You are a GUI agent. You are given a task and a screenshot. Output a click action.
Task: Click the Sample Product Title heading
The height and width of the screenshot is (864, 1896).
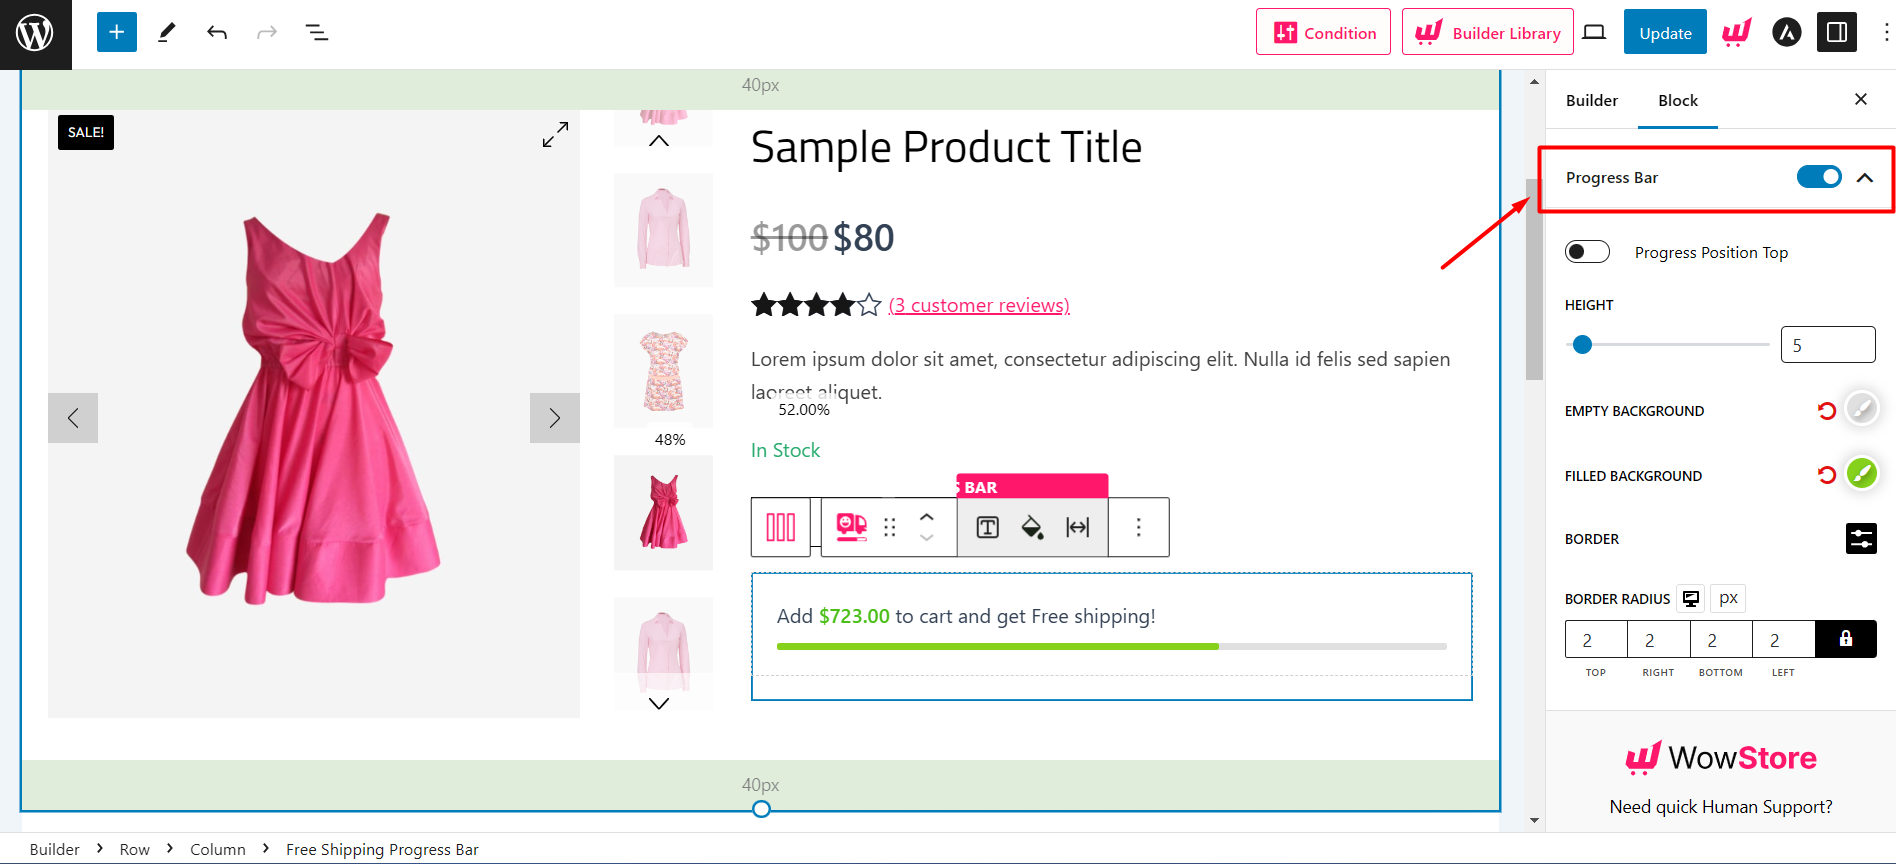(946, 147)
